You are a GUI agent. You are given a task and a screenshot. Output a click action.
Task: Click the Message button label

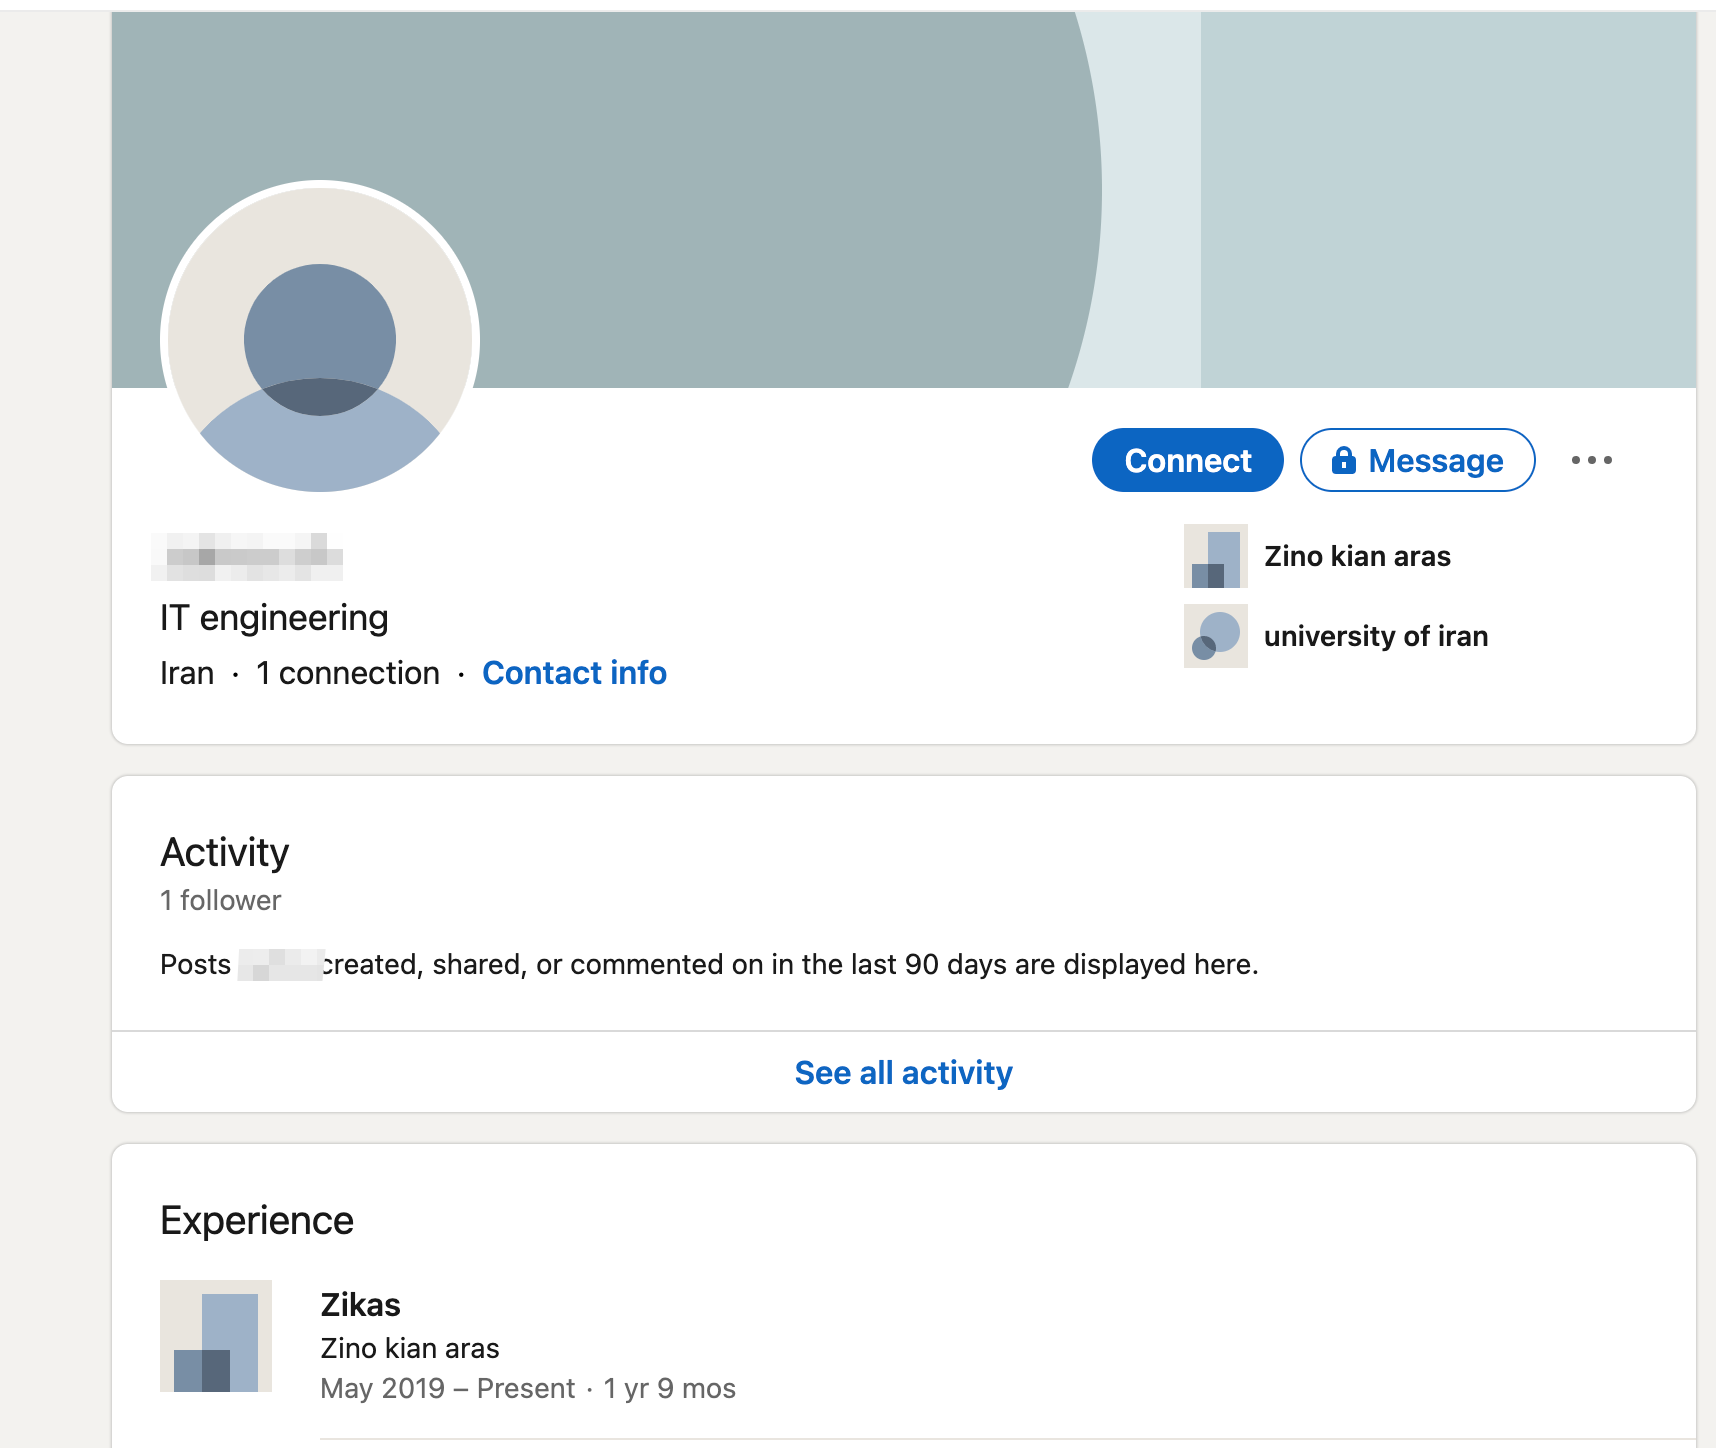pyautogui.click(x=1435, y=461)
